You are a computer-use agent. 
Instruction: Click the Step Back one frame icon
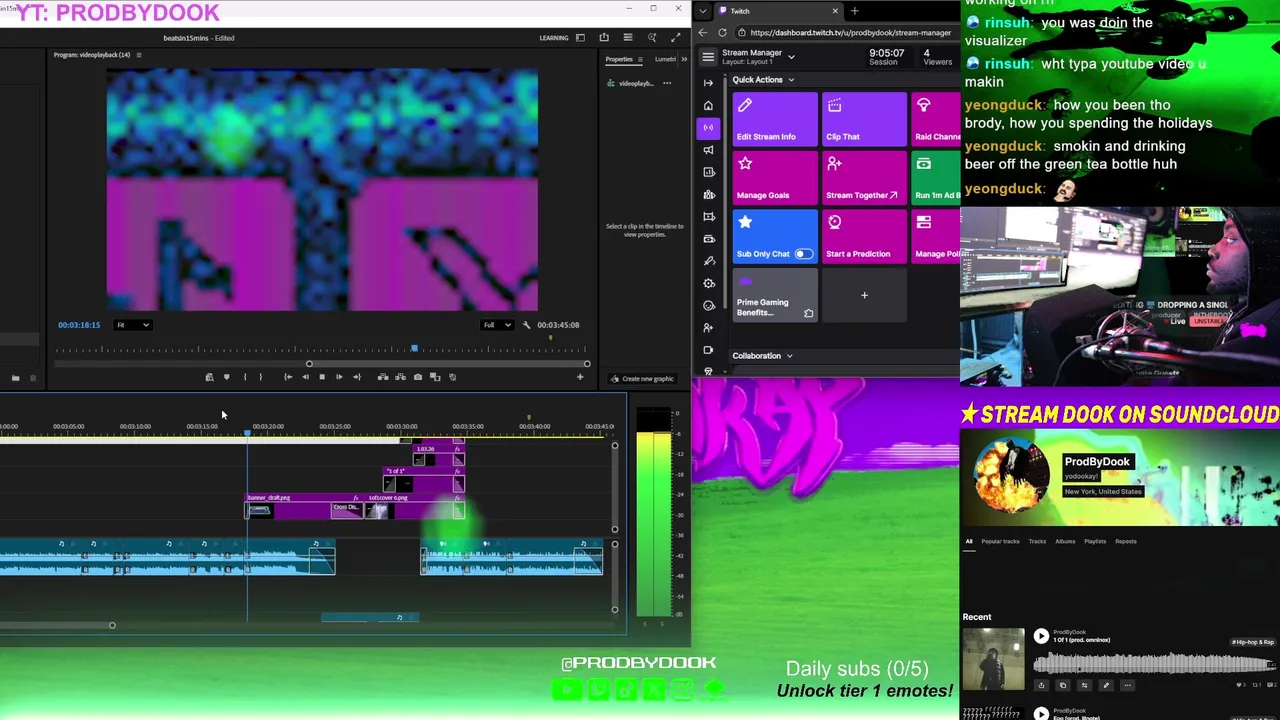tap(305, 377)
